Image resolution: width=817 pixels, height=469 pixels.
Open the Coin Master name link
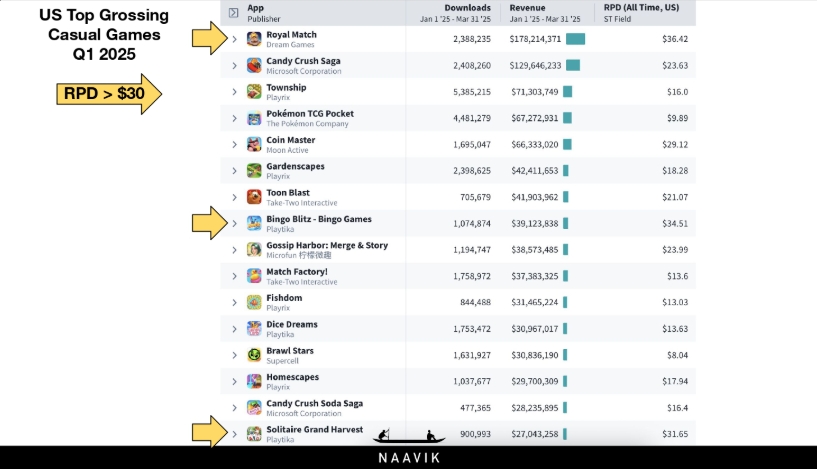(x=291, y=140)
